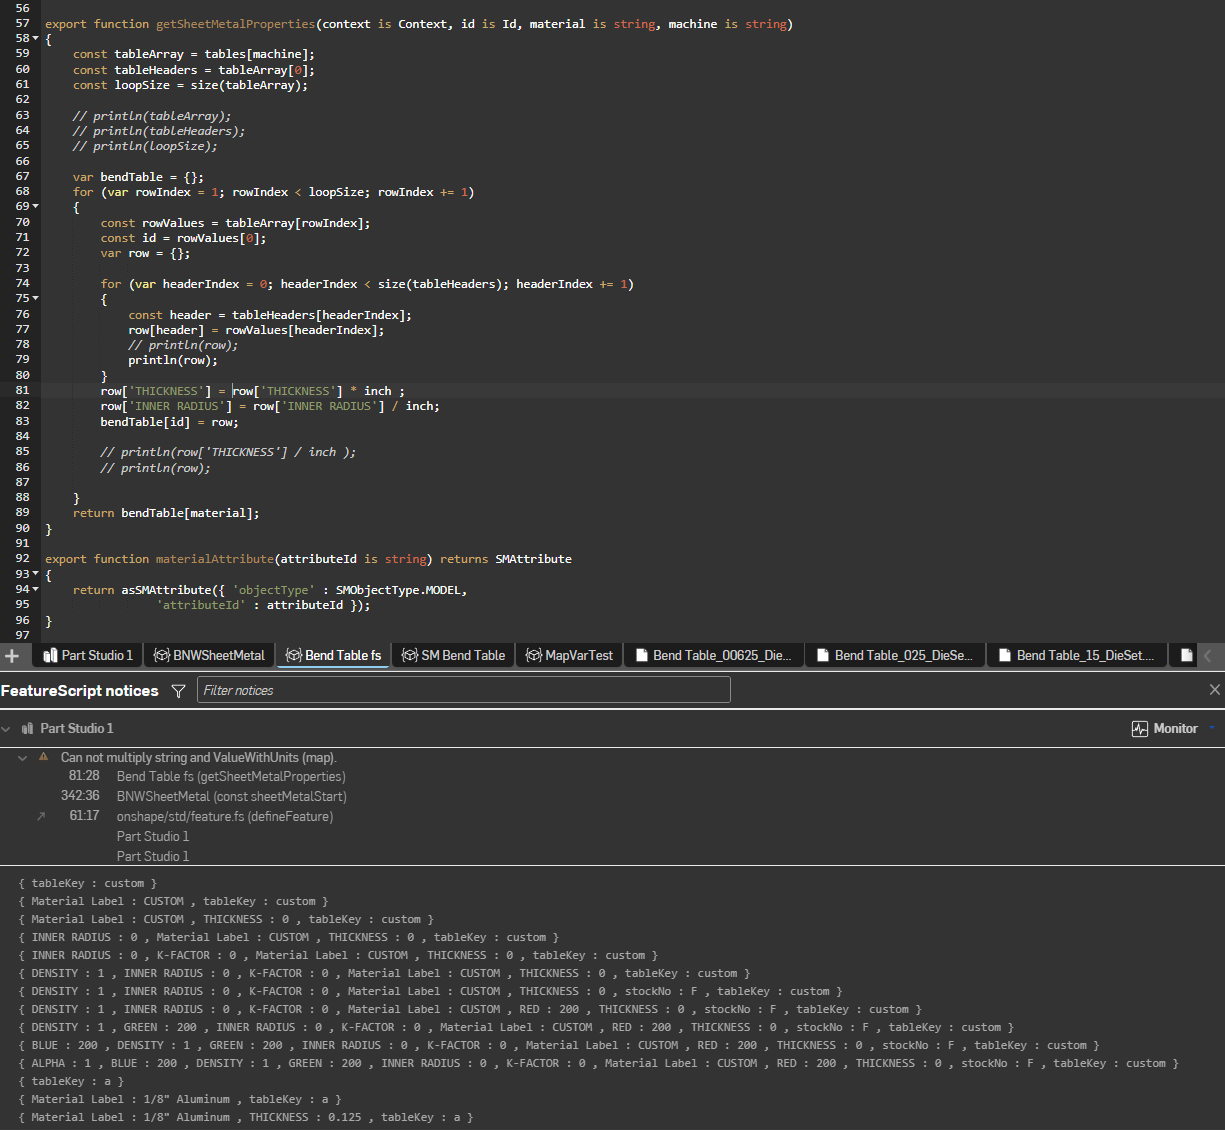Viewport: 1225px width, 1130px height.
Task: Click the external link arrow beside 61:17
Action: (41, 817)
